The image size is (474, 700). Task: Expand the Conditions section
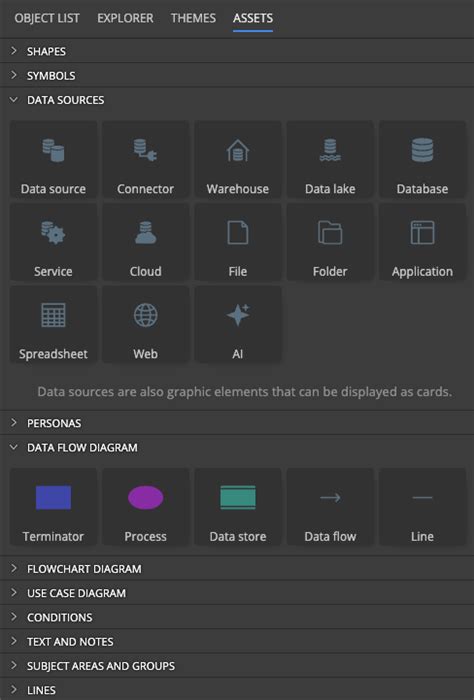tap(237, 617)
